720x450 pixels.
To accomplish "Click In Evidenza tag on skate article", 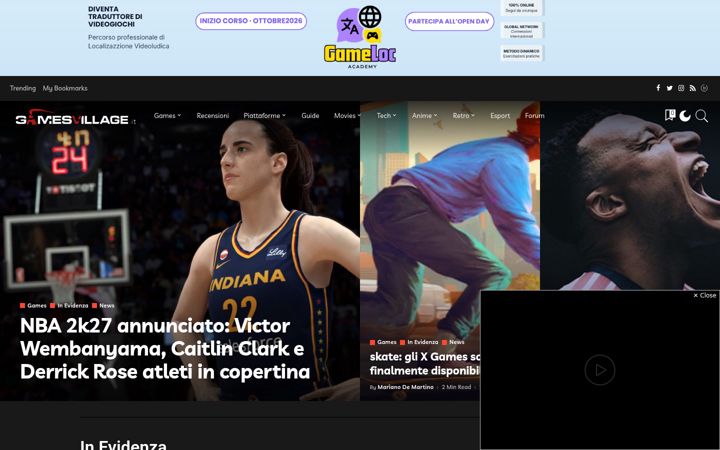I will 419,342.
